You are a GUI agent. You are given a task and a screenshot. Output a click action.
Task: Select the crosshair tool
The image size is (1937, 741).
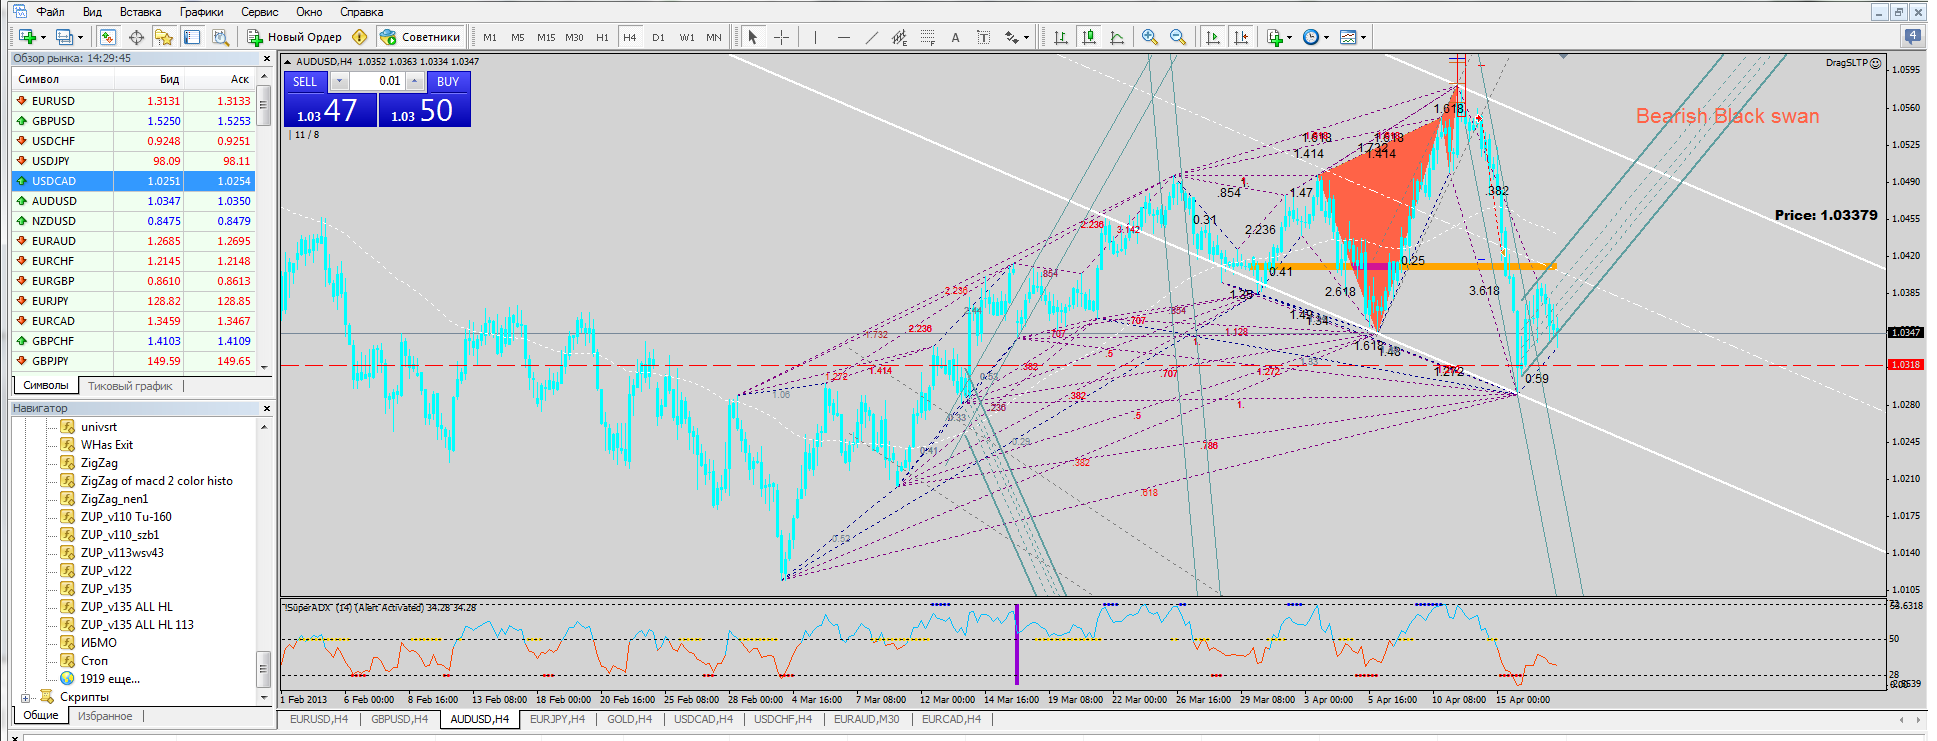pos(782,37)
